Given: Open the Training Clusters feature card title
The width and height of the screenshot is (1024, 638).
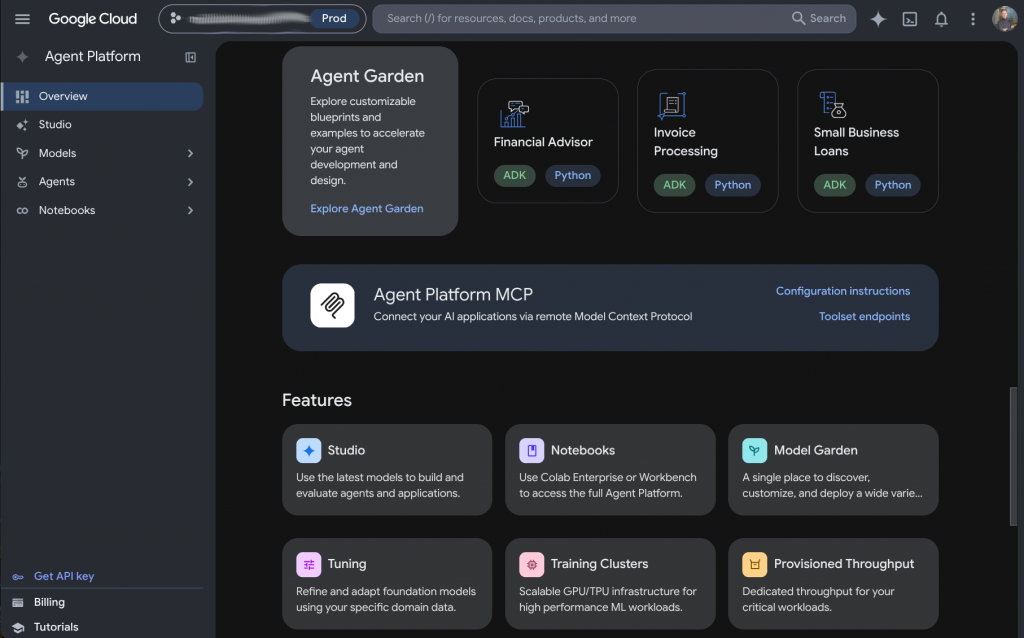Looking at the screenshot, I should [x=600, y=564].
